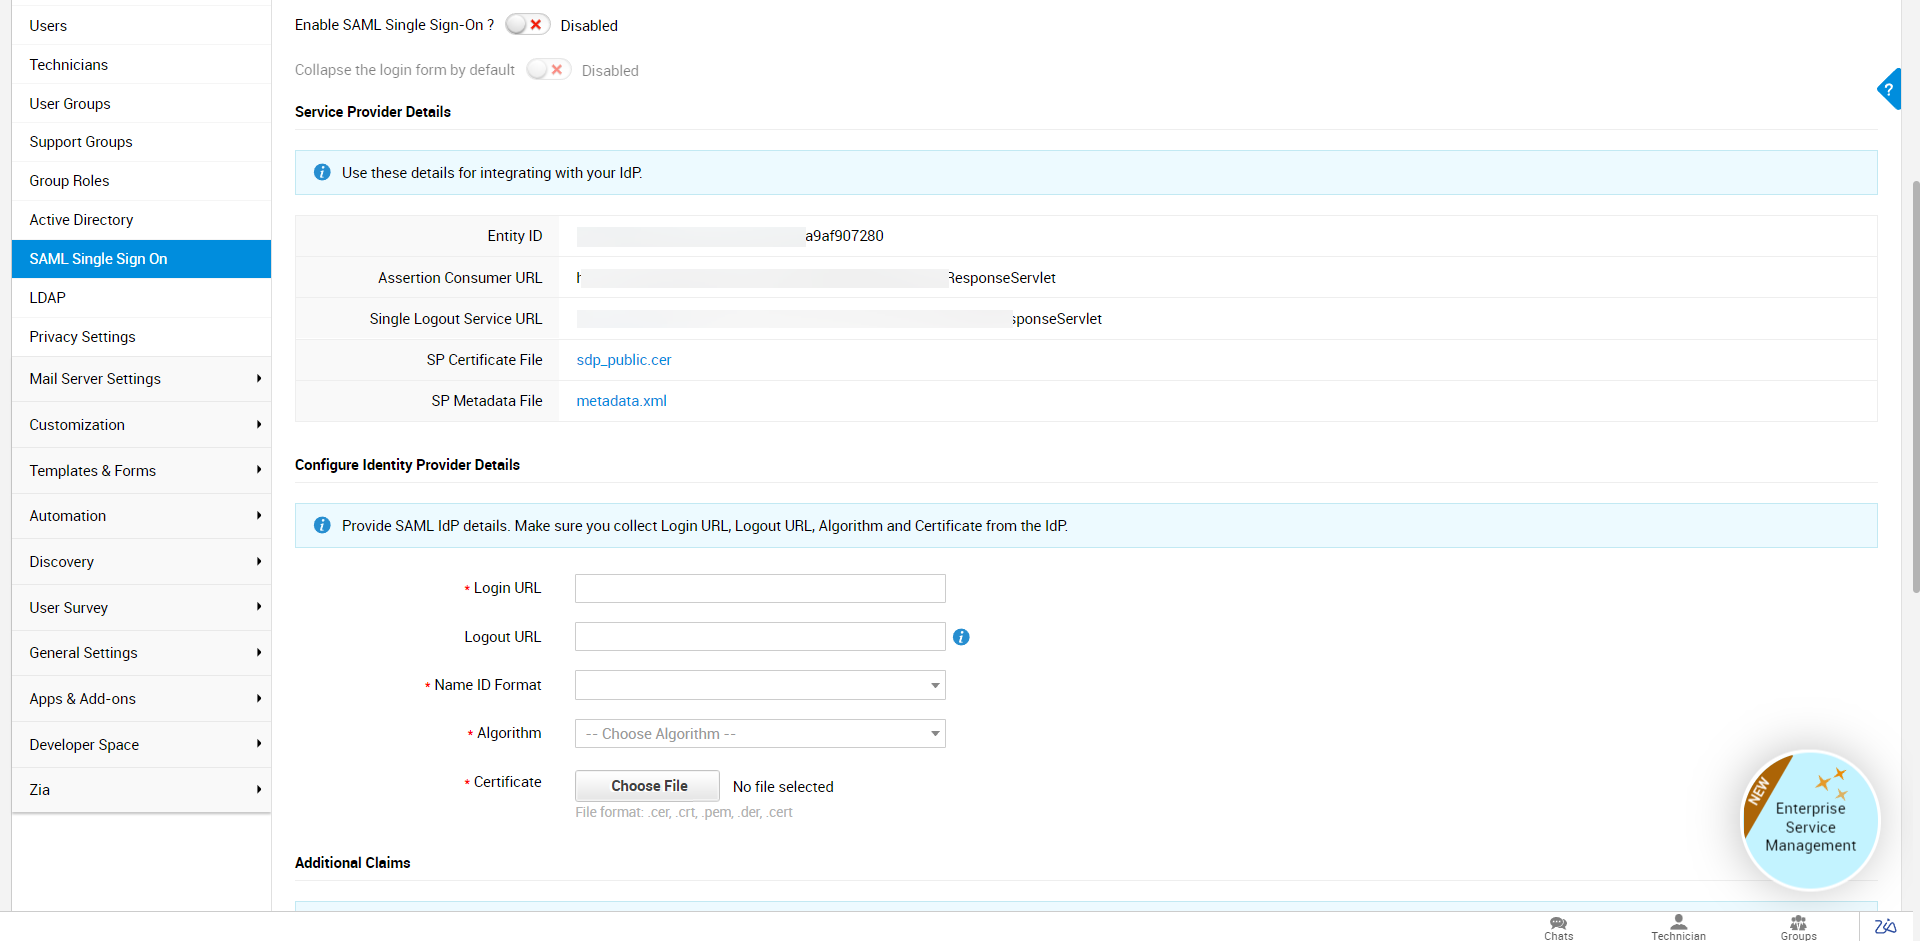Click the Entity ID value ending a9af907280
Viewport: 1920px width, 941px height.
[730, 236]
